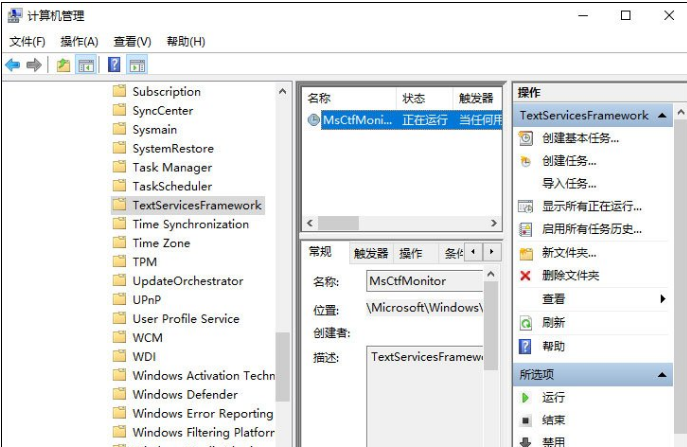Click task list horizontal scrollbar right arrow

tap(494, 223)
